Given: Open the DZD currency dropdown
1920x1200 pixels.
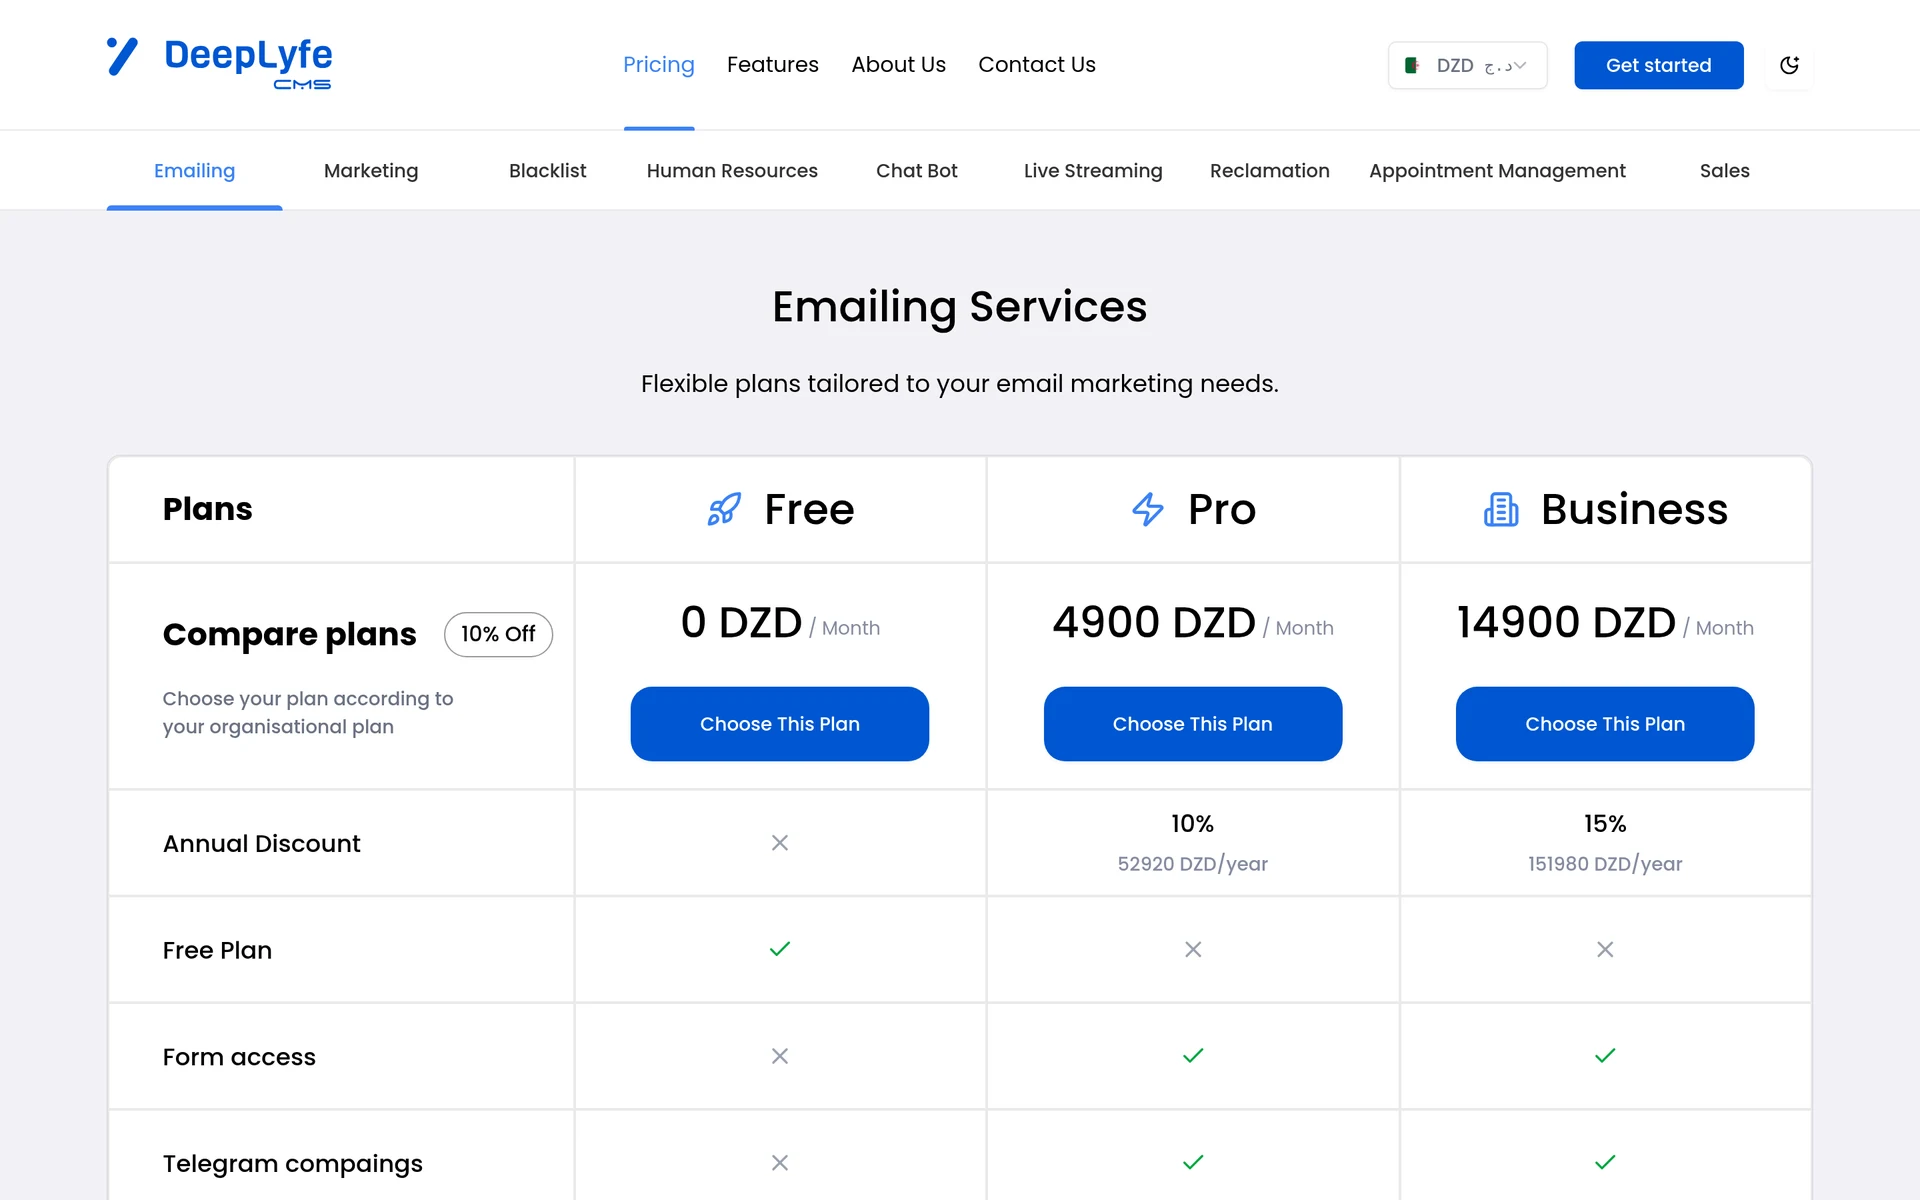Looking at the screenshot, I should click(x=1467, y=65).
